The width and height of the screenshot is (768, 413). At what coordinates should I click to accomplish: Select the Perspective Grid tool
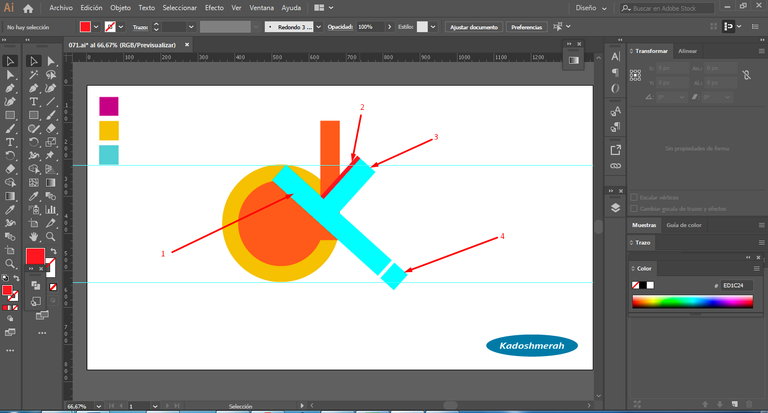tap(50, 169)
